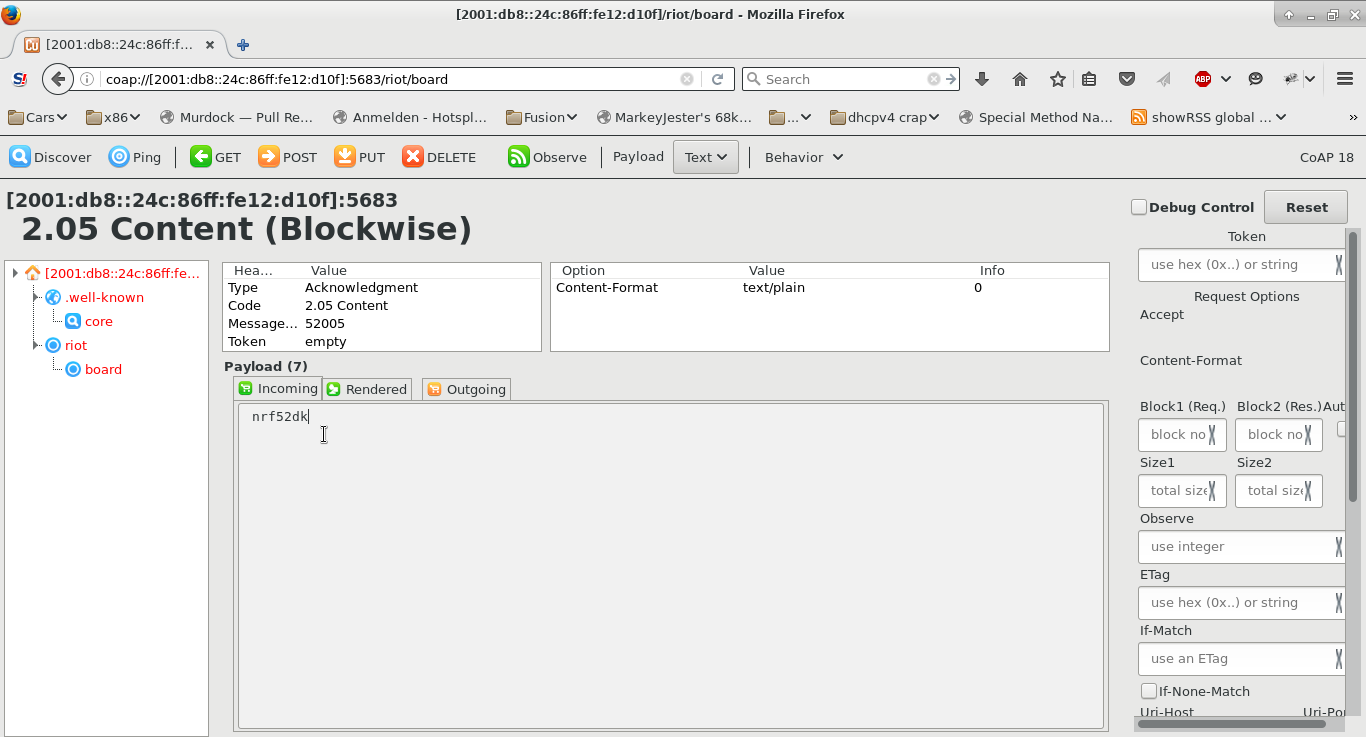Show more bookmarks chevron
The height and width of the screenshot is (737, 1366).
click(1353, 117)
